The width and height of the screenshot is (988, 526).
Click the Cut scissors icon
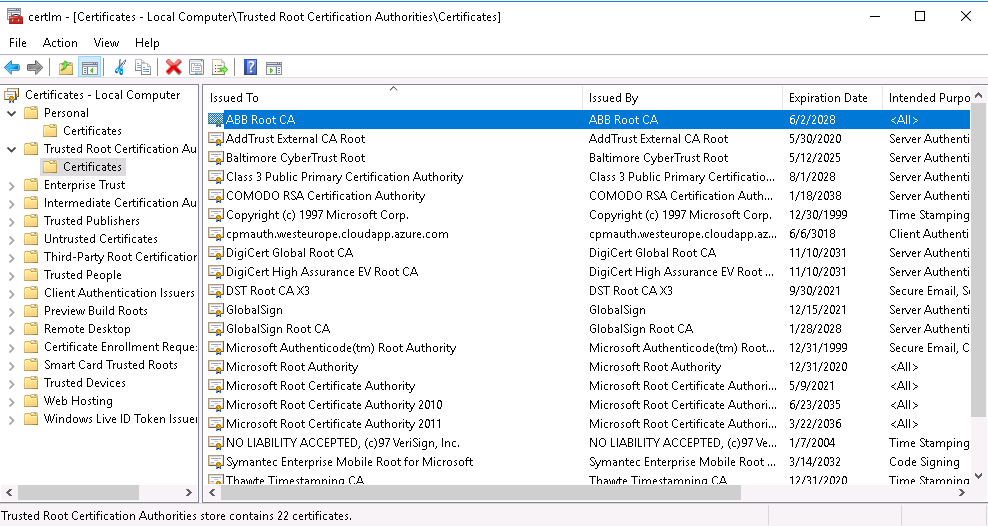[120, 67]
